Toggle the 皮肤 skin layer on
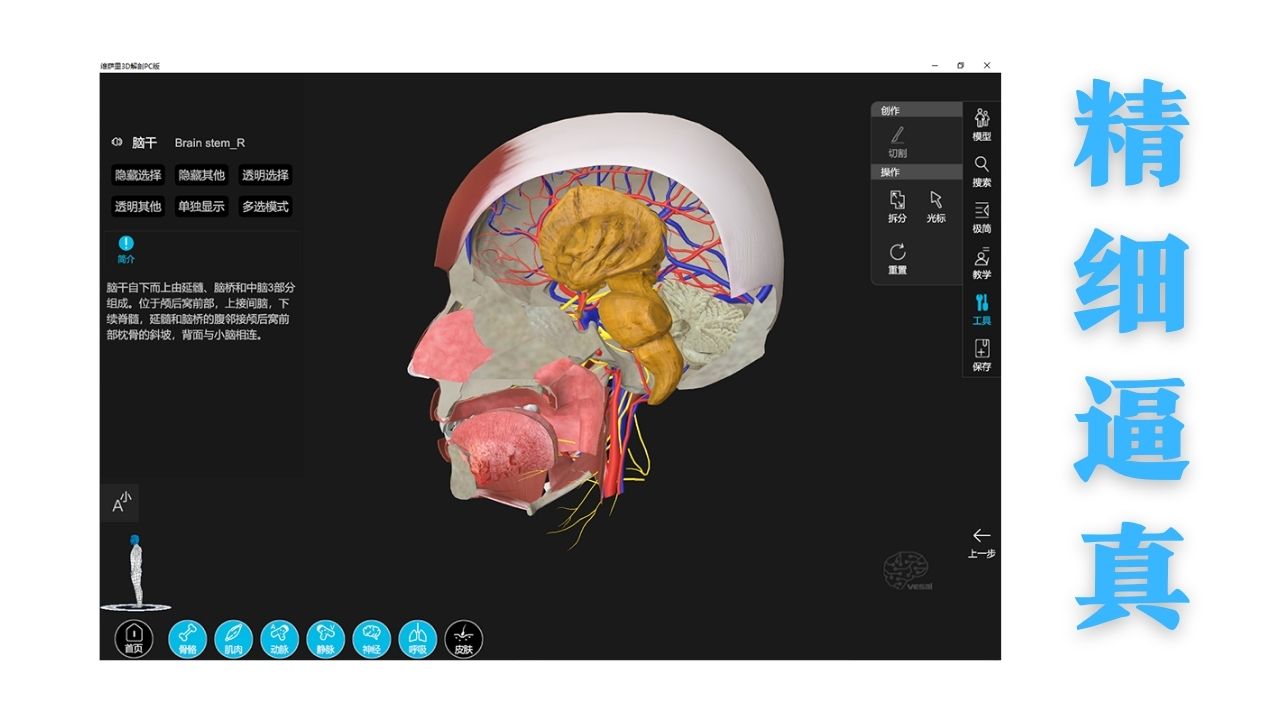 click(463, 638)
